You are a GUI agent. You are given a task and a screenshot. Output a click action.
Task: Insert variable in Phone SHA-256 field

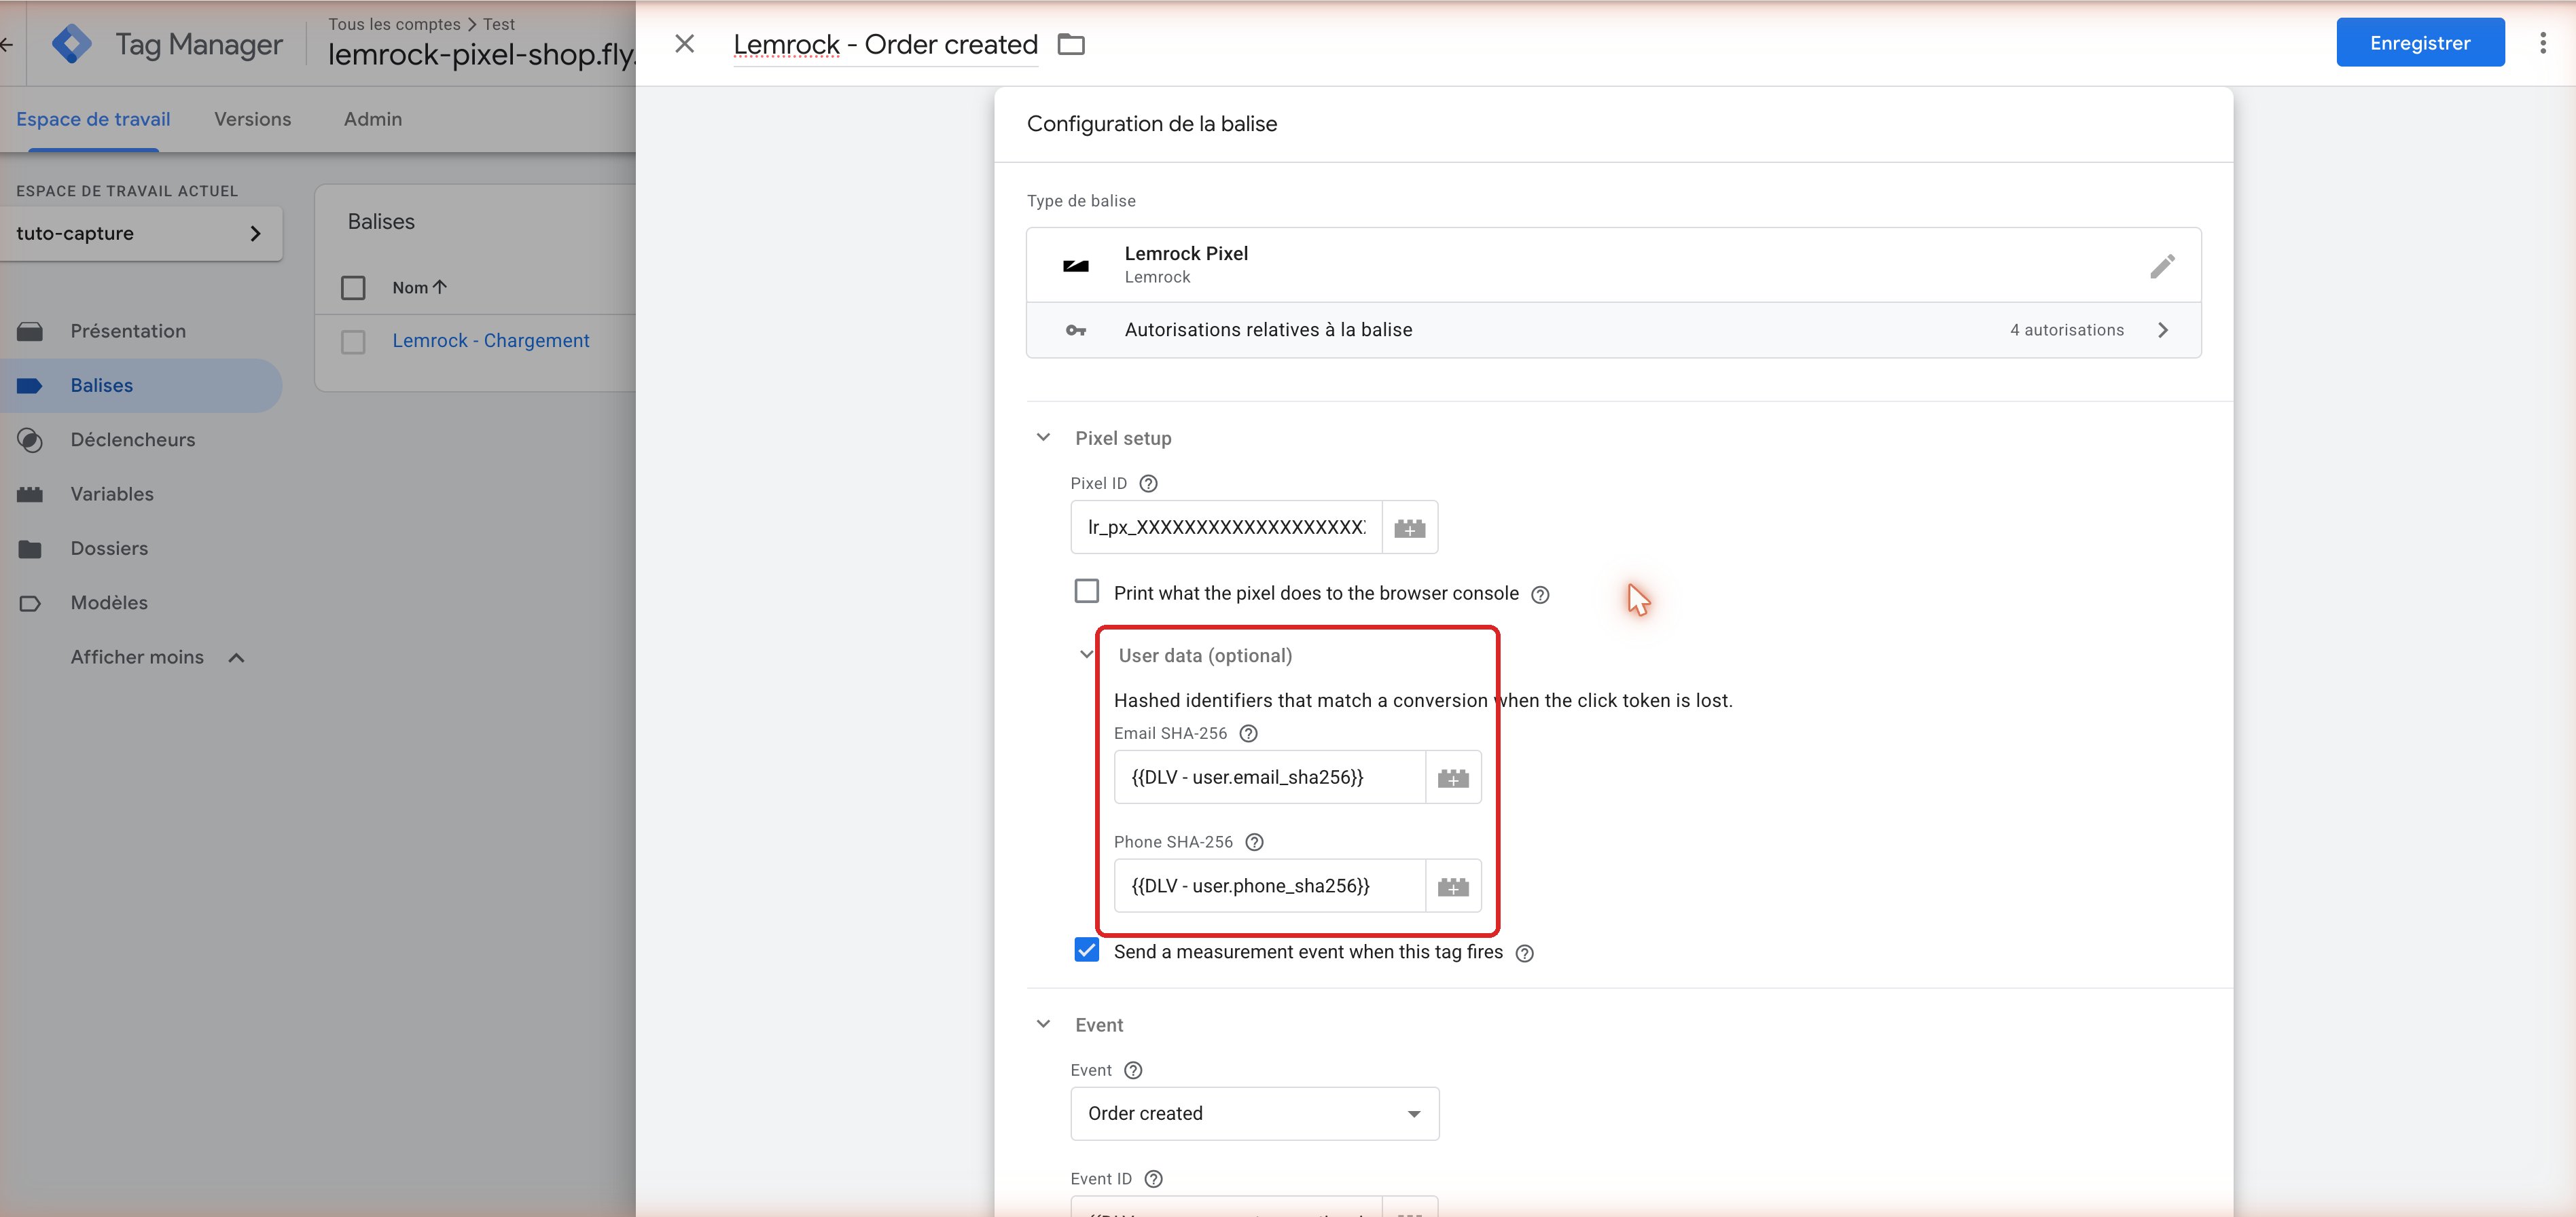pyautogui.click(x=1452, y=886)
